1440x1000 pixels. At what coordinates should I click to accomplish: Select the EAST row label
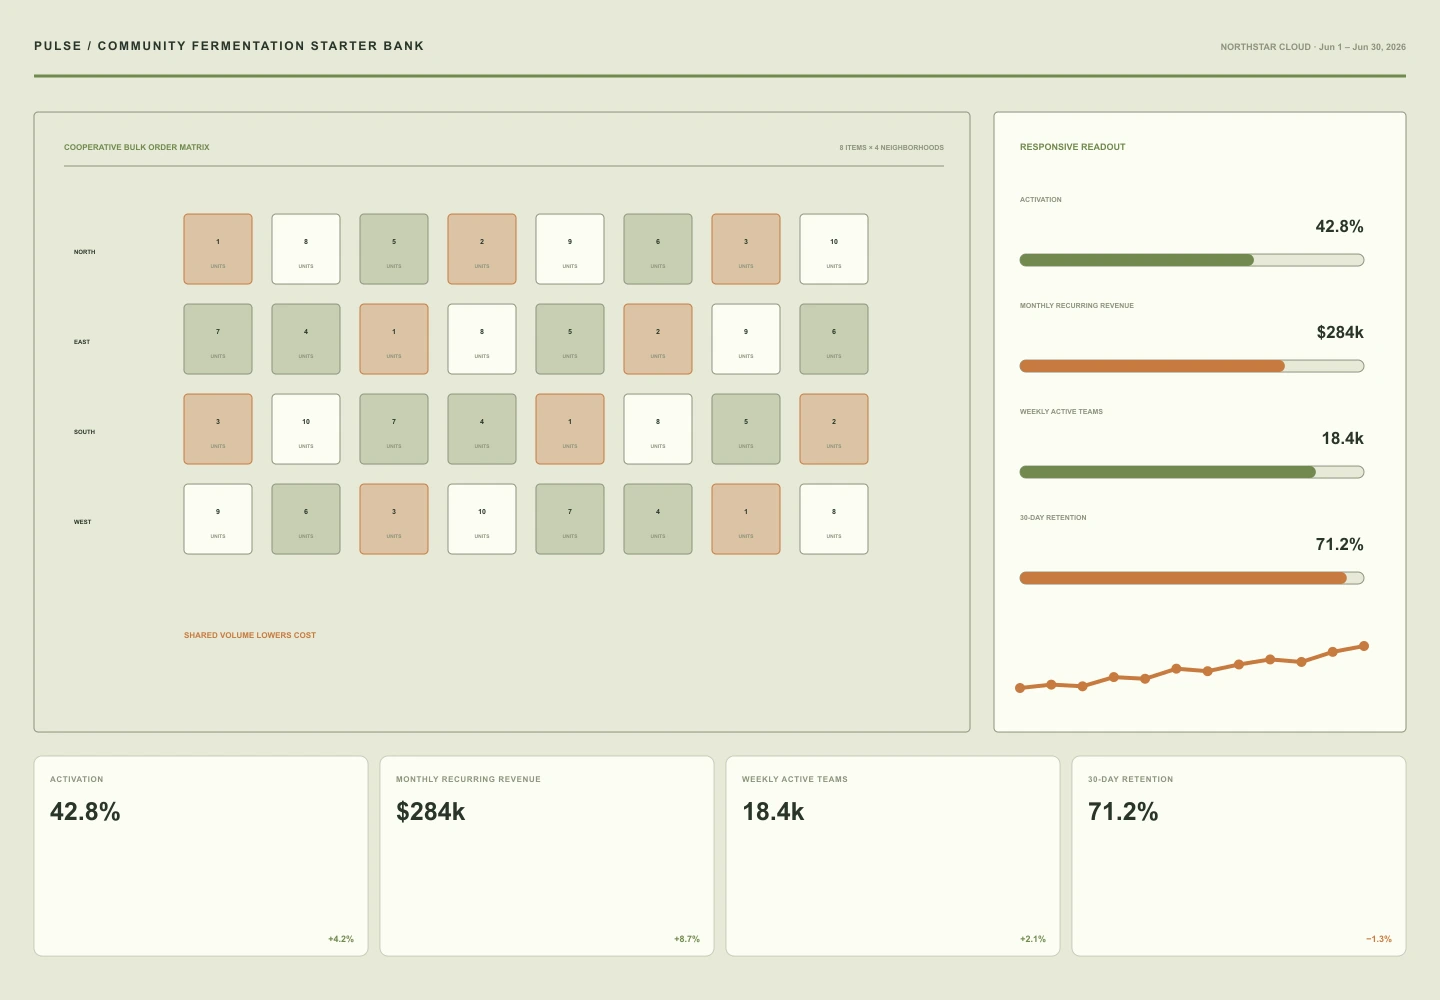[82, 342]
